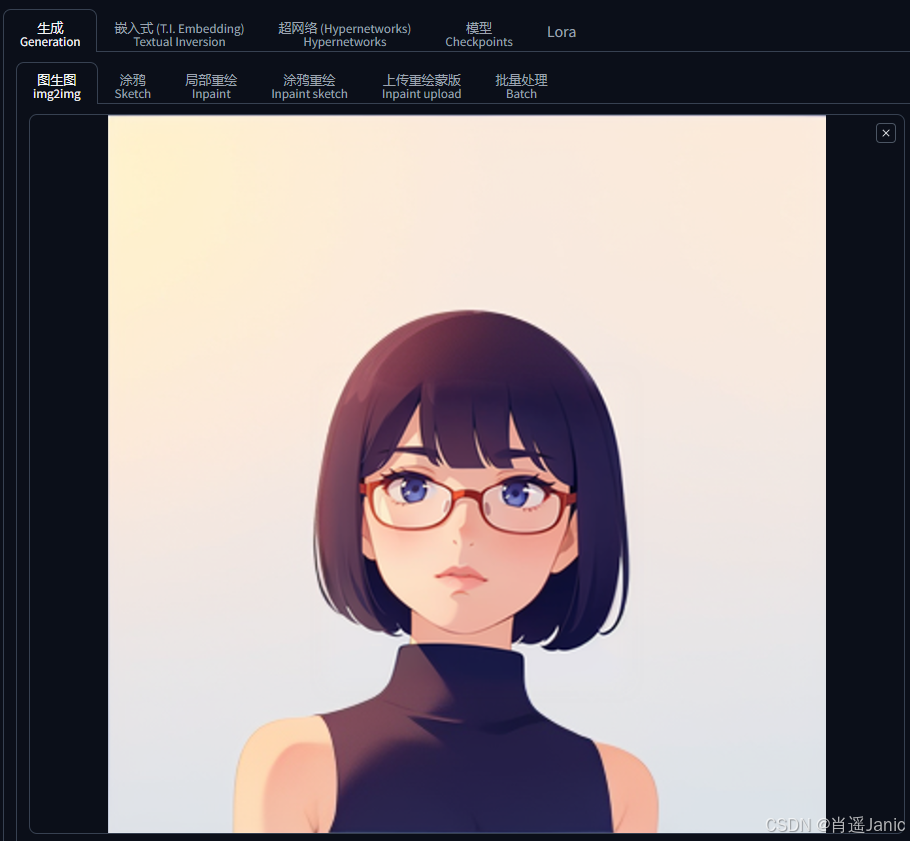This screenshot has height=841, width=910.
Task: Select the Inpaint sketch sub-tab
Action: (x=309, y=86)
